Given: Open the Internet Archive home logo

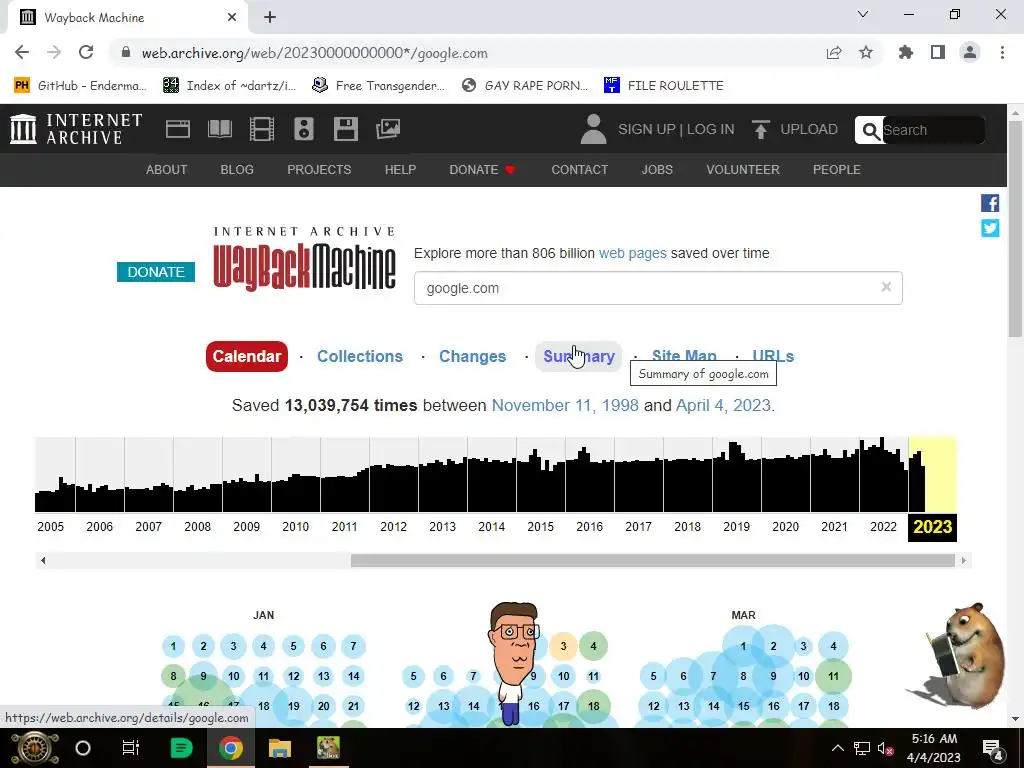Looking at the screenshot, I should (76, 129).
